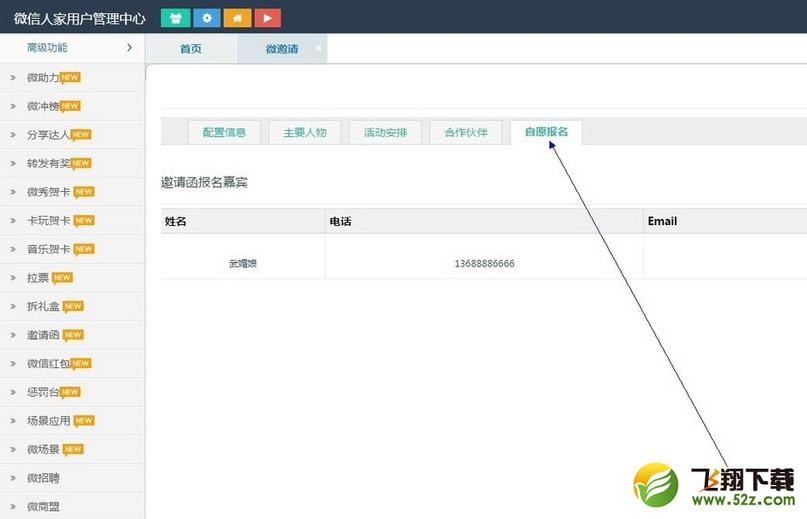Open 微招聘 in the sidebar
Image resolution: width=807 pixels, height=519 pixels.
tap(72, 478)
